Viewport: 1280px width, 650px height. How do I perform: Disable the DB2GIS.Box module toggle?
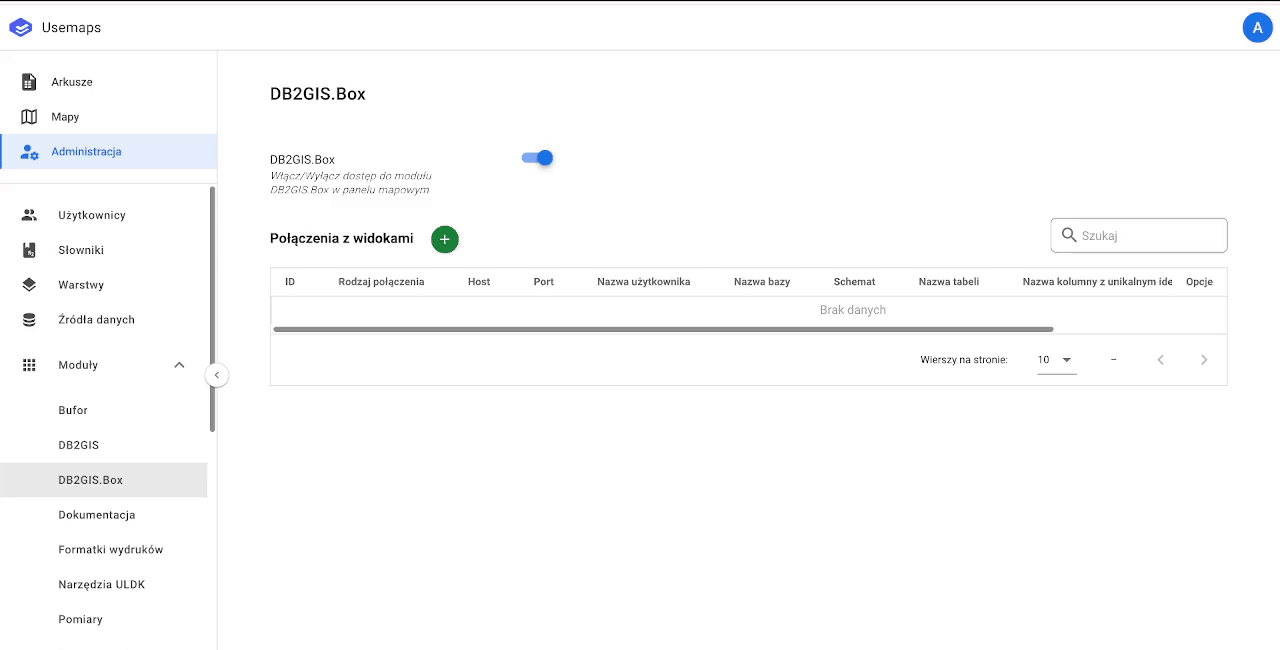pyautogui.click(x=538, y=158)
